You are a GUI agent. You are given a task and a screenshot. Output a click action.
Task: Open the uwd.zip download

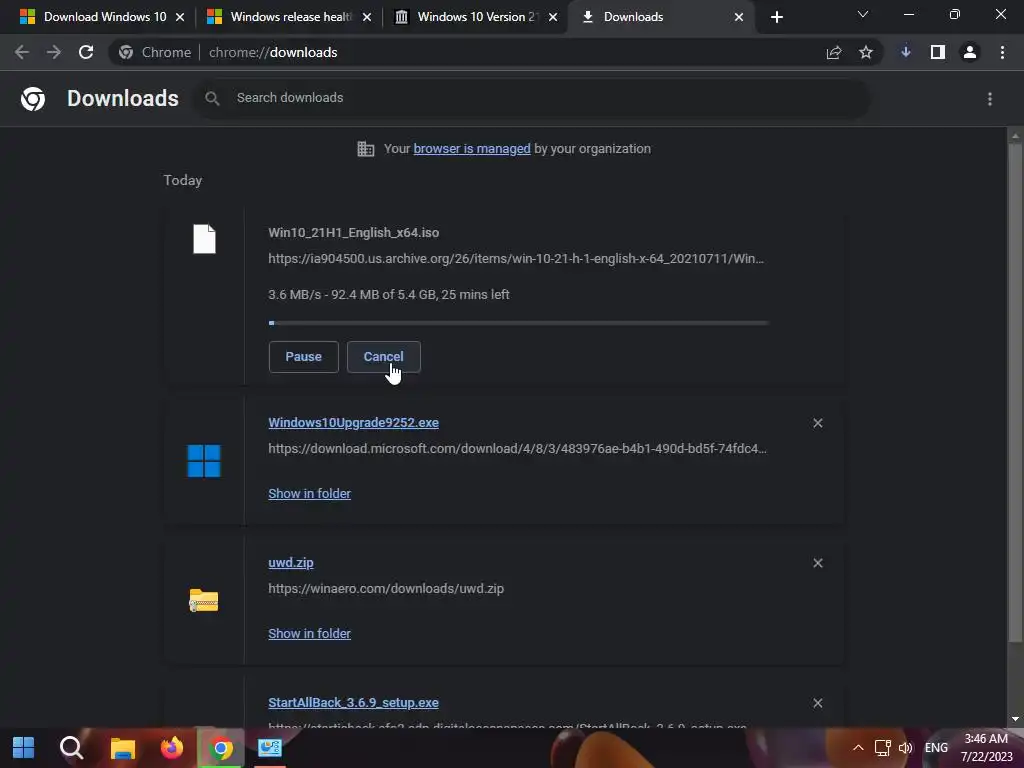click(x=291, y=562)
